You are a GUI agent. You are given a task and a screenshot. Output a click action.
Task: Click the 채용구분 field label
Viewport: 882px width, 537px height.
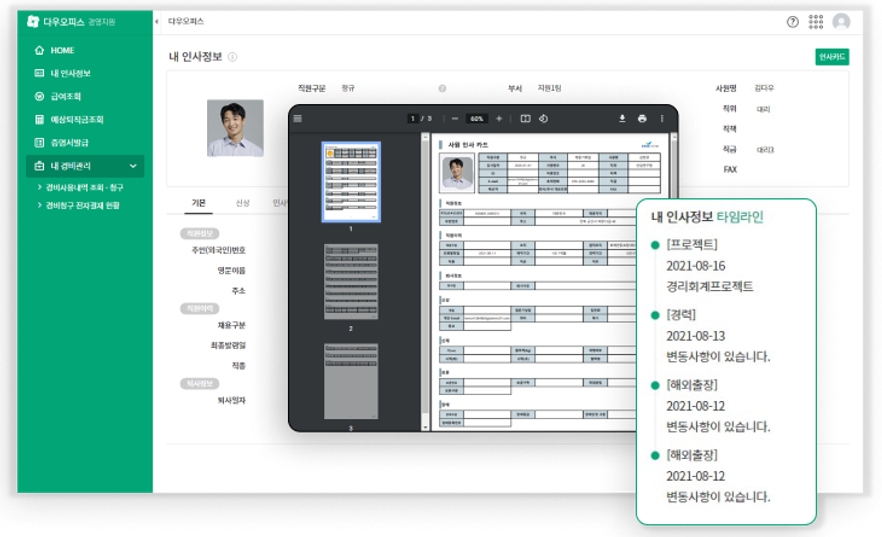tap(231, 325)
